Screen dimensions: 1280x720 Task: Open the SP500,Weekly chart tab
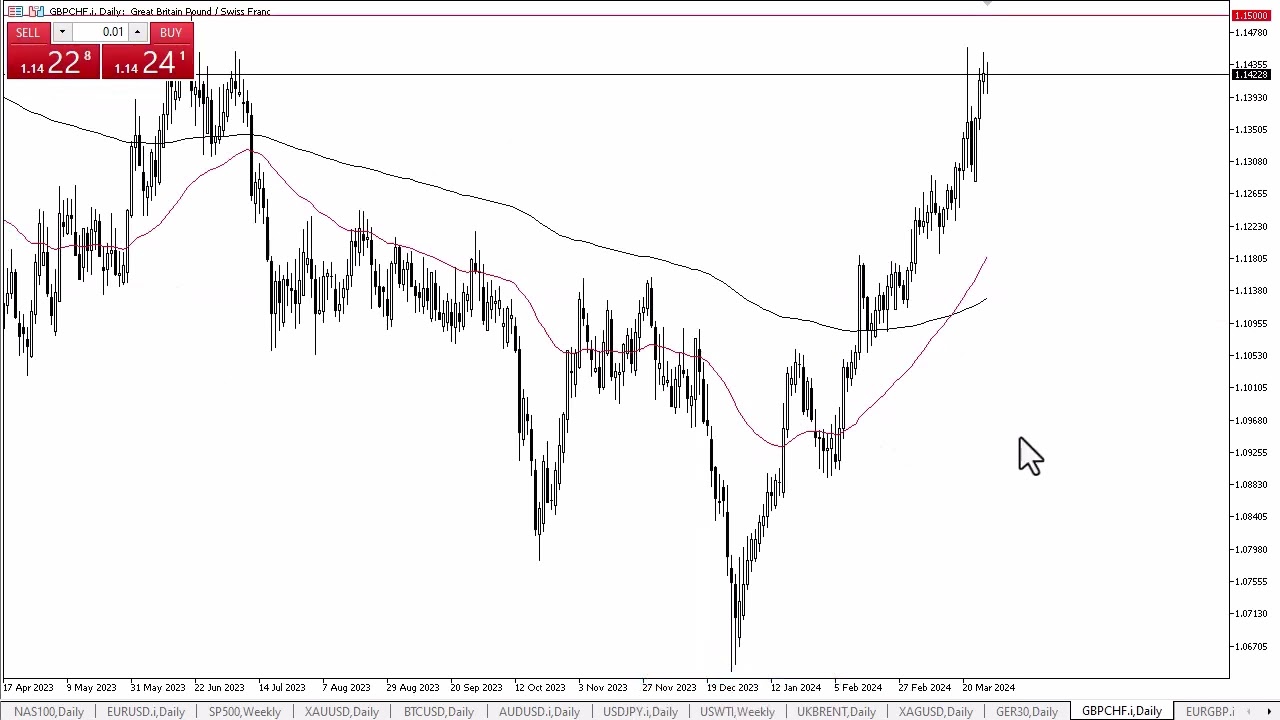tap(244, 711)
